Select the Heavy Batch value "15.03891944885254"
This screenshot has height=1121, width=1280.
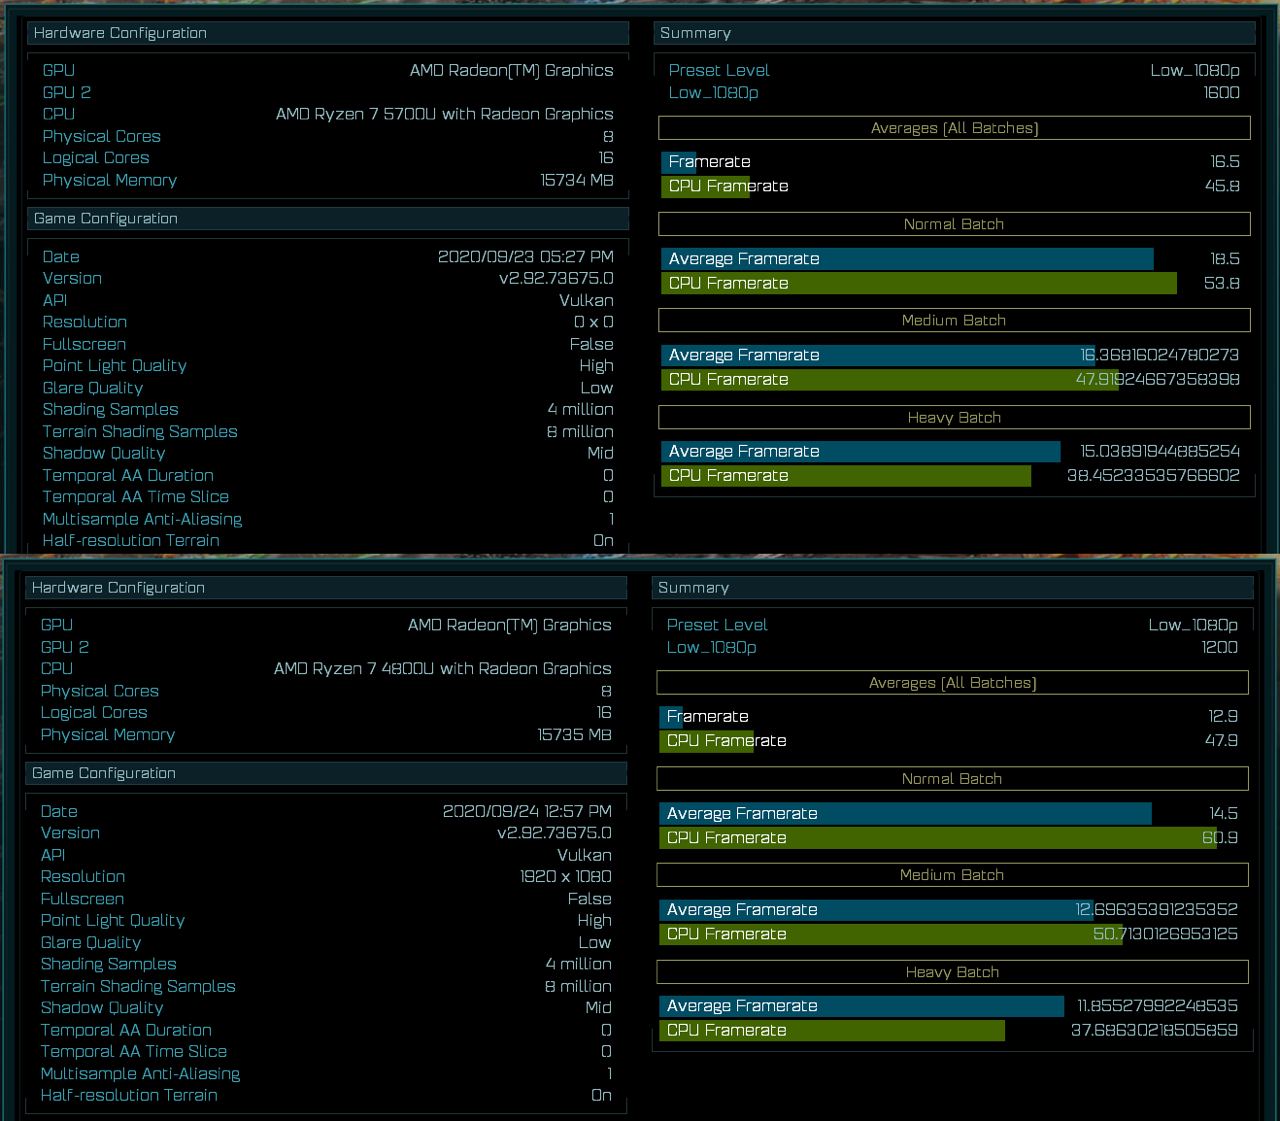pyautogui.click(x=1160, y=452)
